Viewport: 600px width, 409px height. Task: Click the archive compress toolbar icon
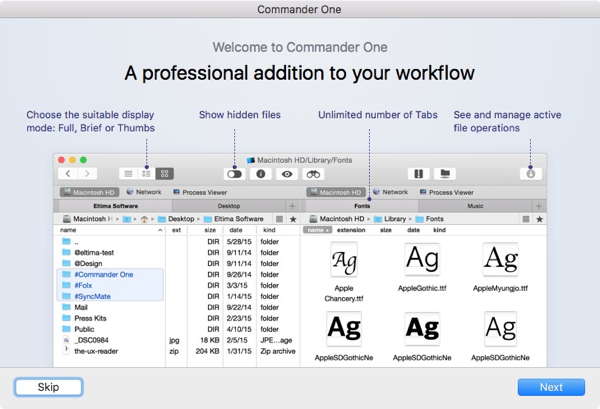pyautogui.click(x=419, y=174)
